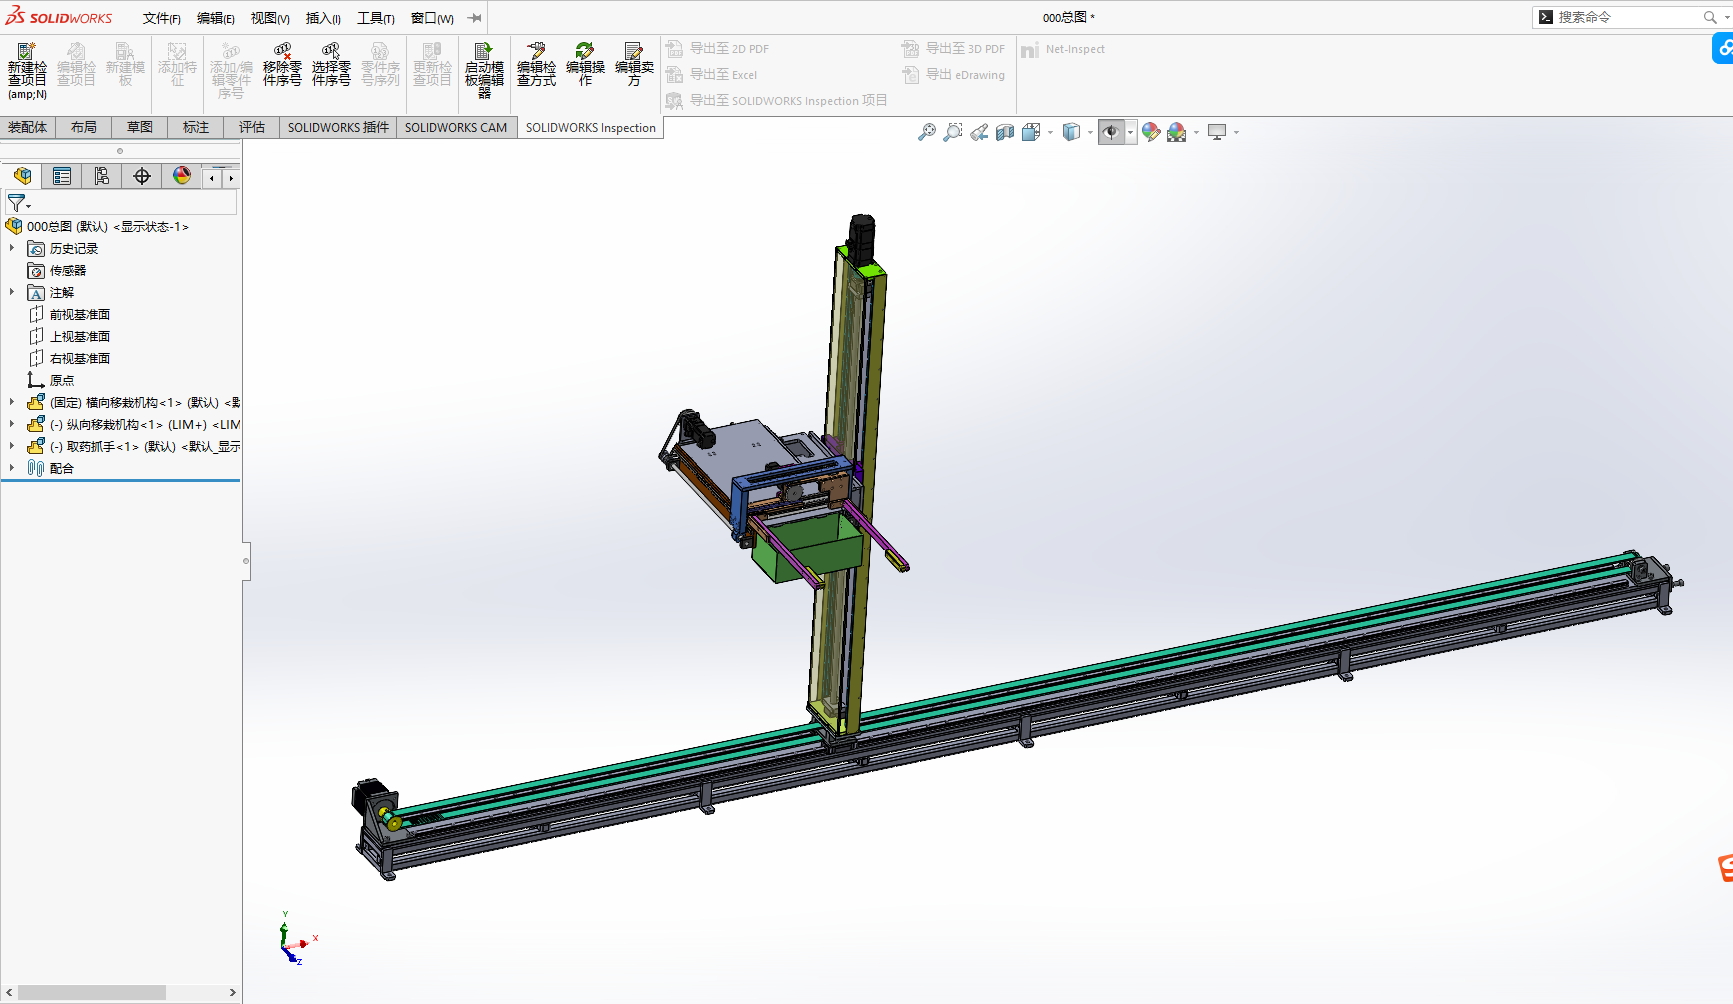Click the SOLIDWORKS logo
1733x1004 pixels.
pos(59,17)
